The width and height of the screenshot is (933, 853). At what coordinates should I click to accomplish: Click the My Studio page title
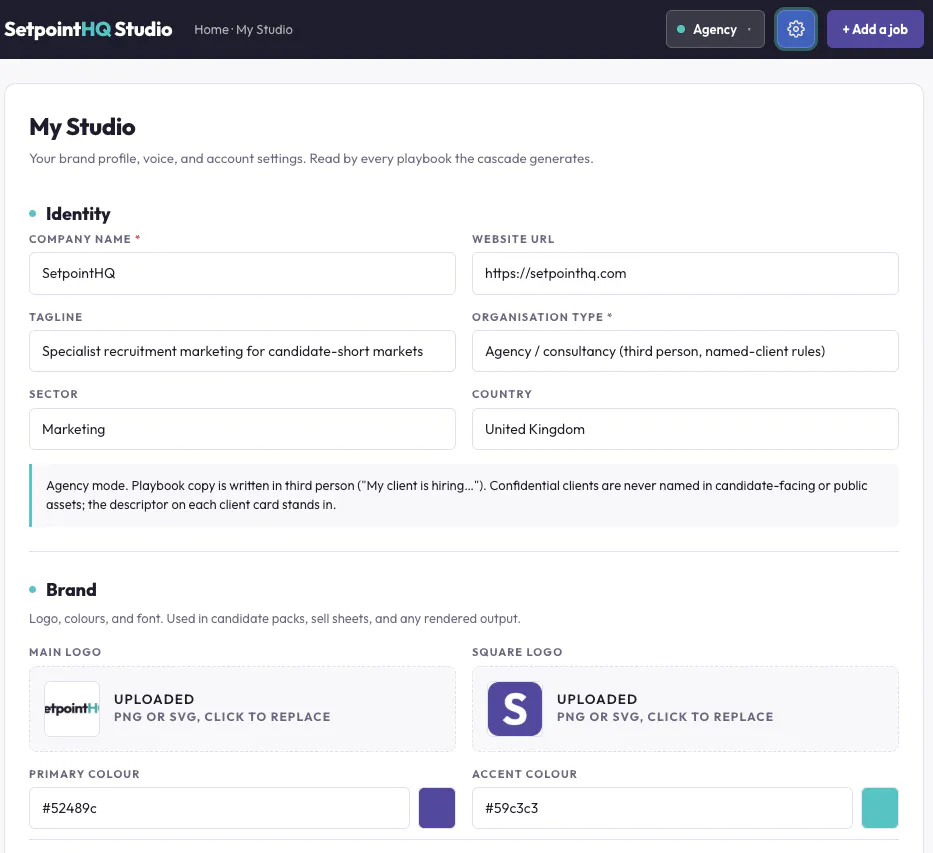(x=82, y=127)
